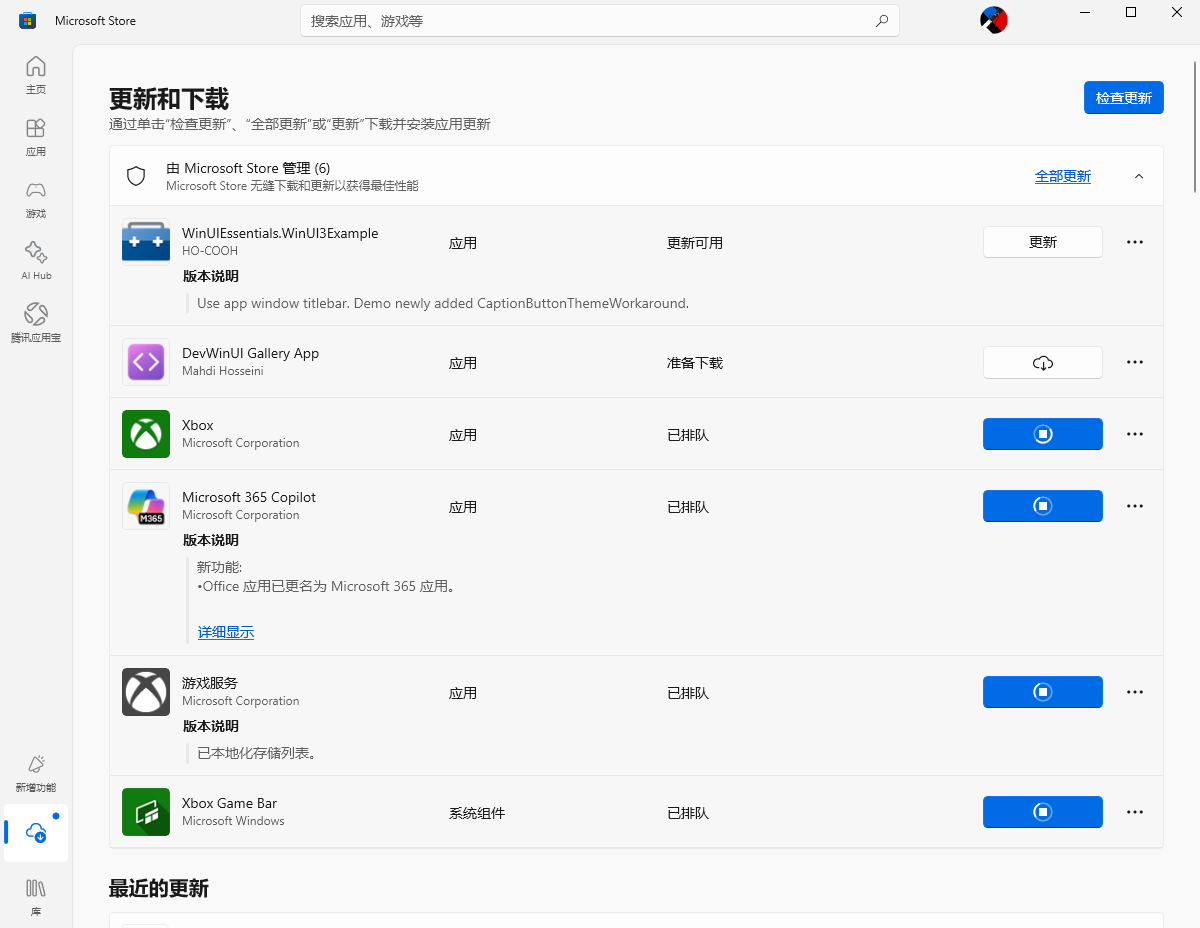Viewport: 1200px width, 928px height.
Task: Open more options for DevWinUI Gallery App
Action: [x=1135, y=362]
